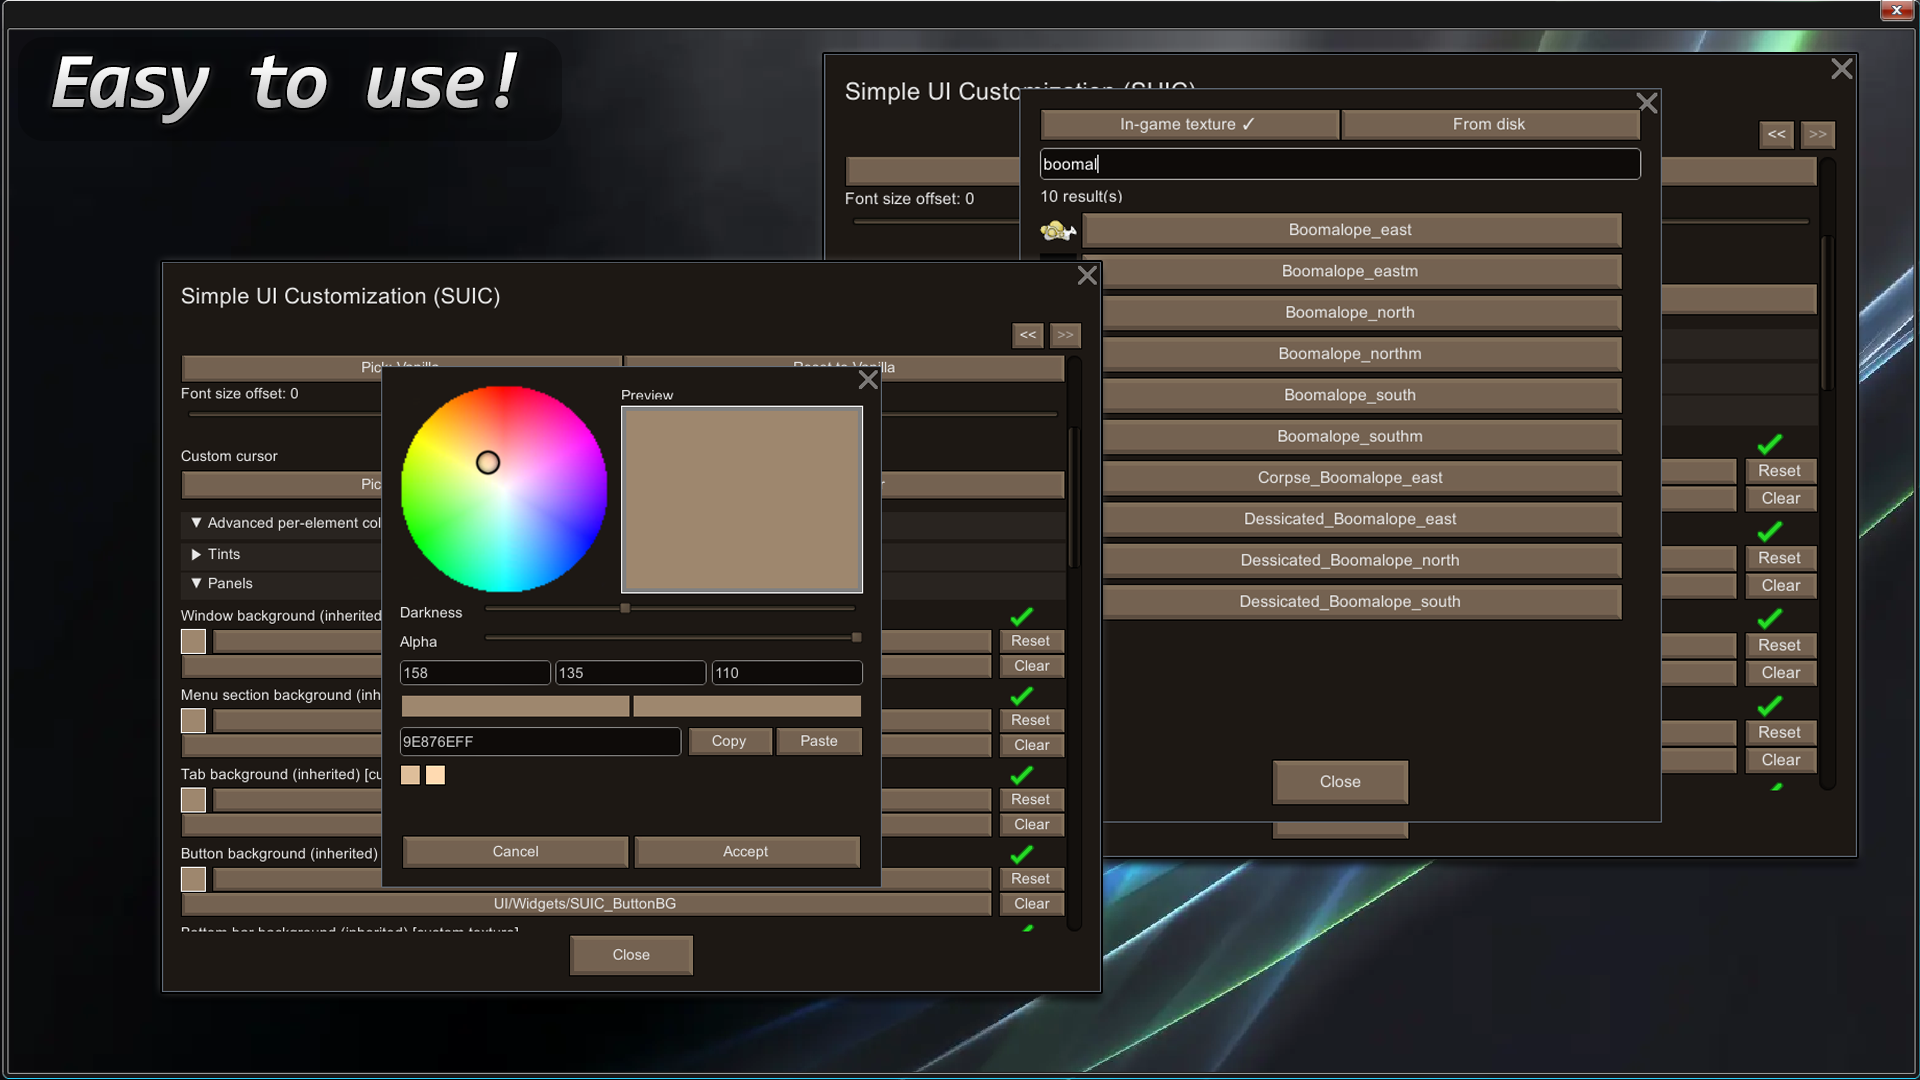Select Boomalope_east result
This screenshot has height=1080, width=1920.
[1350, 230]
